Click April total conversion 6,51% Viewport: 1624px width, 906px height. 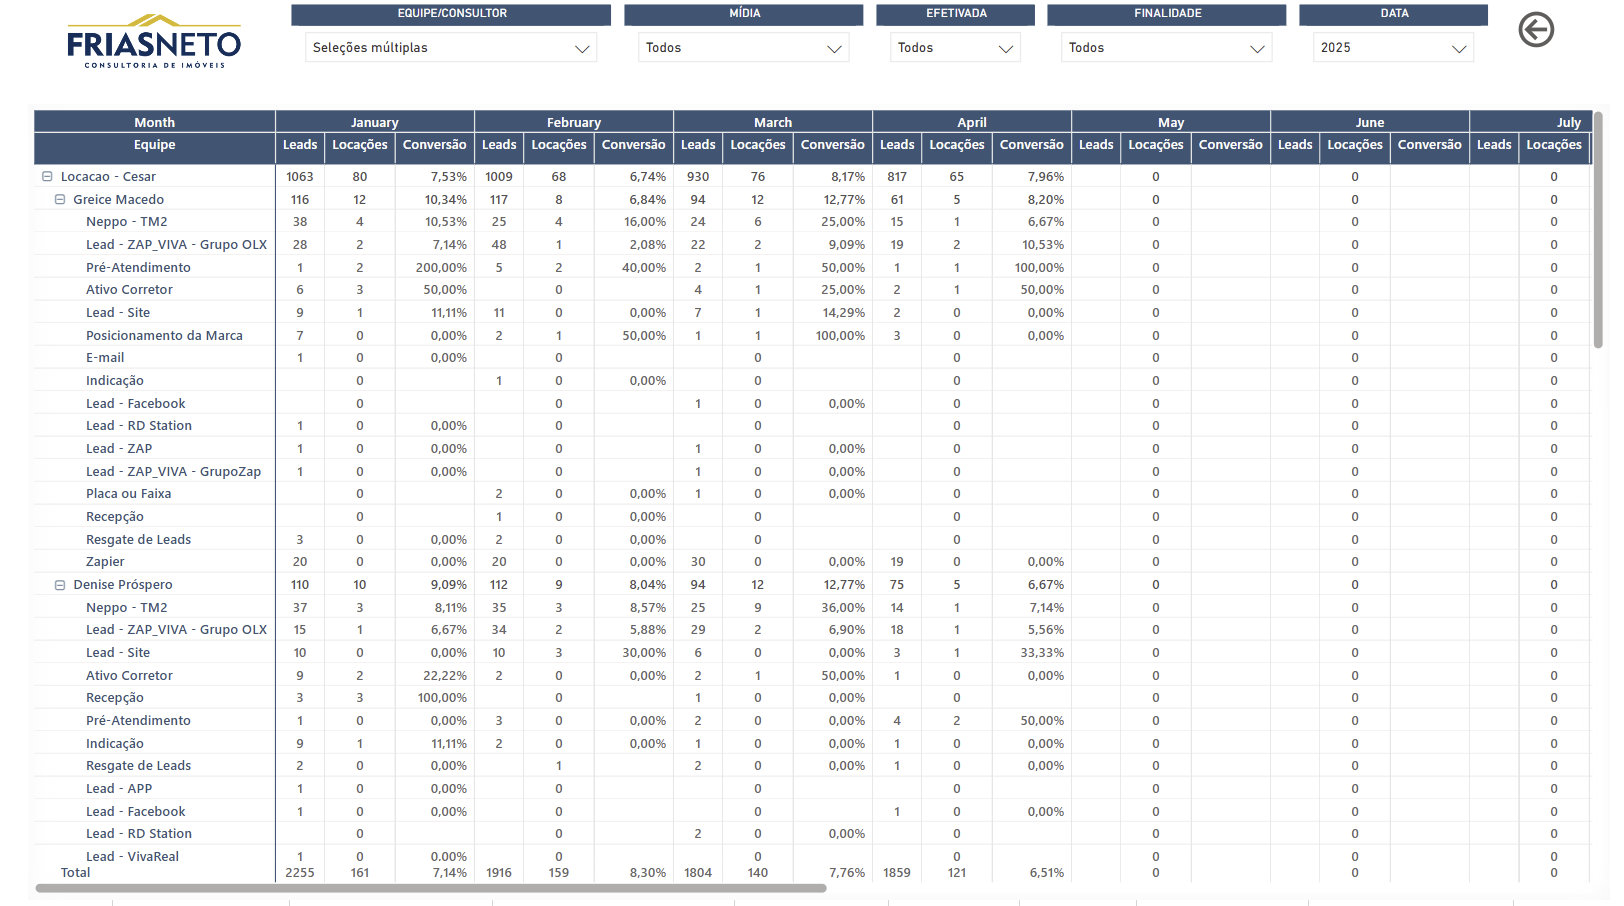click(1047, 873)
